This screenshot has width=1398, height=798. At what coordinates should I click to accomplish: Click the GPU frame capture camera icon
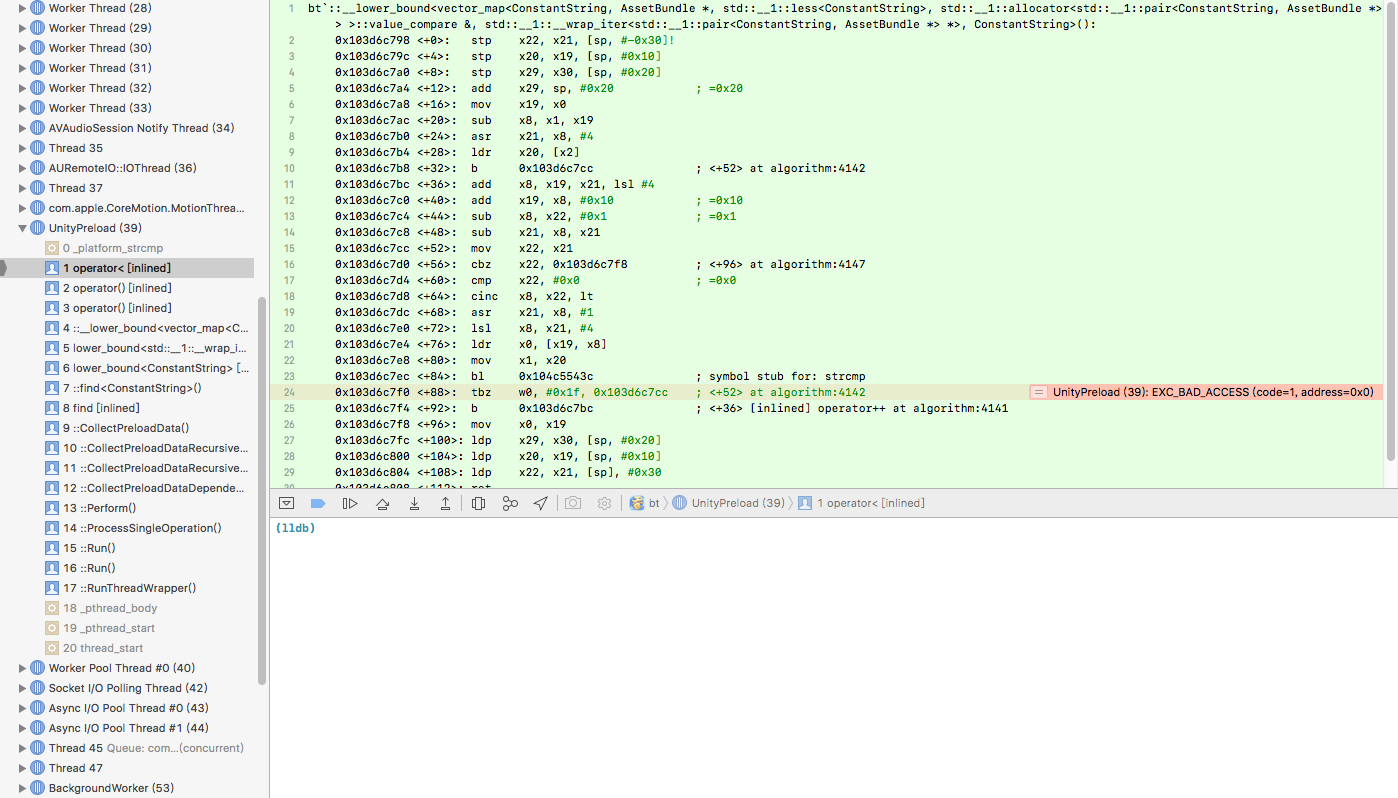click(x=573, y=503)
